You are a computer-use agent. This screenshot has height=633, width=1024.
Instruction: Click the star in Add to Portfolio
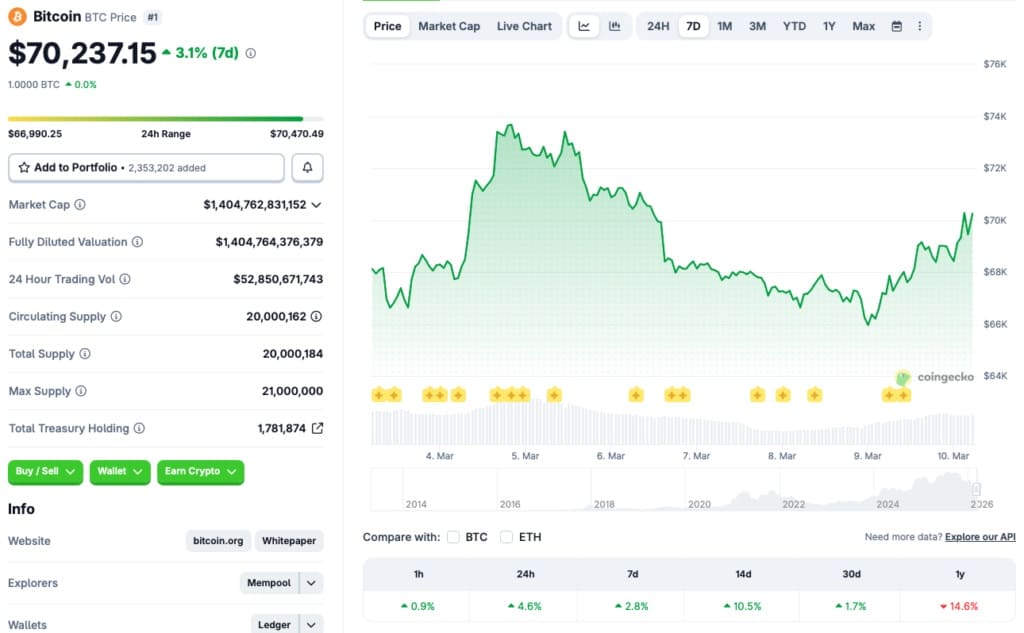pos(22,167)
